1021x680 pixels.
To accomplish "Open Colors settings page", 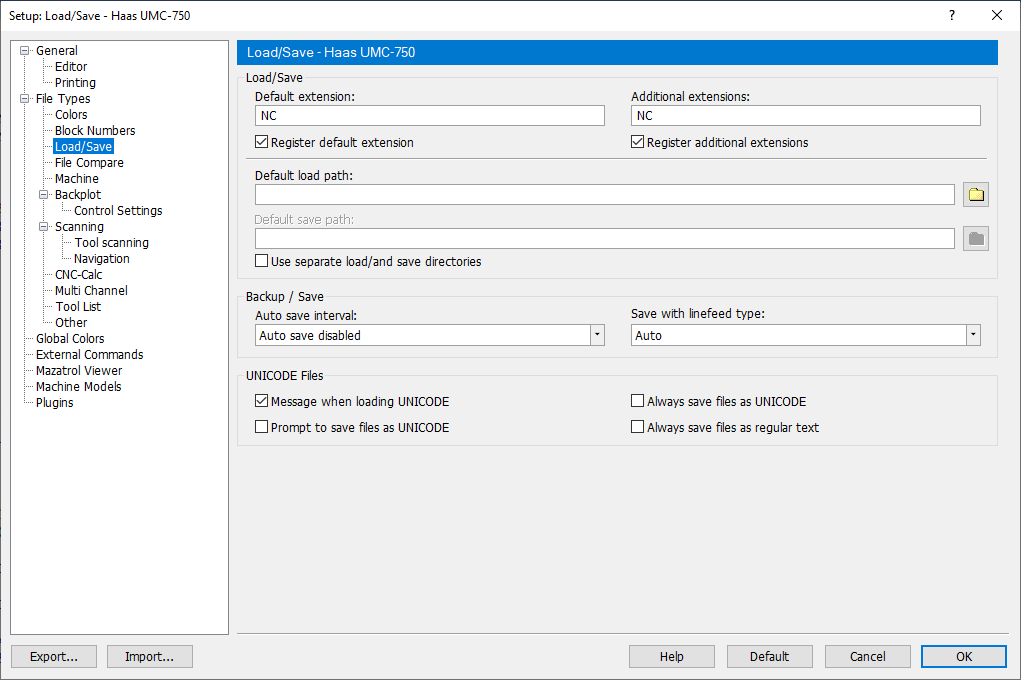I will coord(71,115).
